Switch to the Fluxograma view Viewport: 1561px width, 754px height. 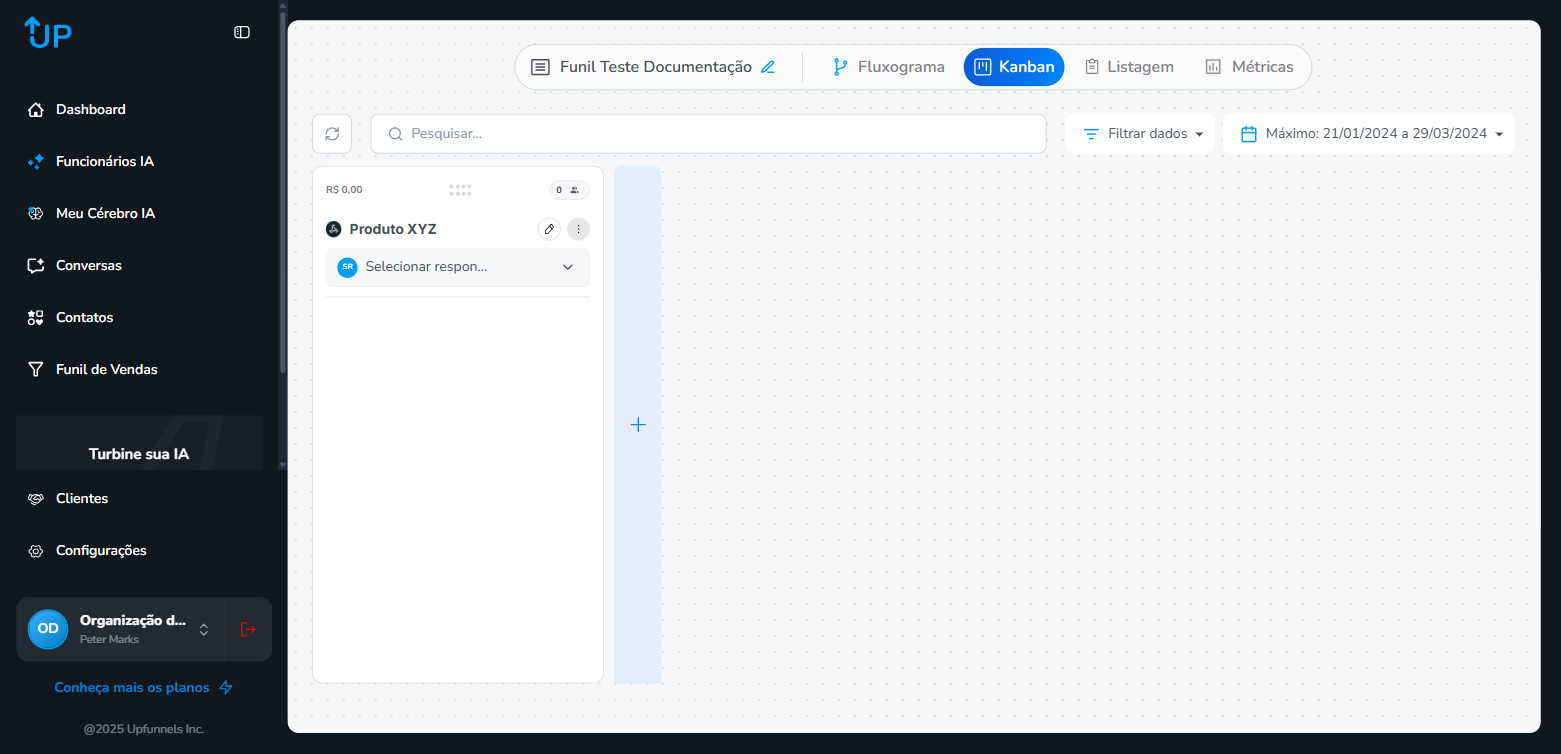tap(888, 66)
